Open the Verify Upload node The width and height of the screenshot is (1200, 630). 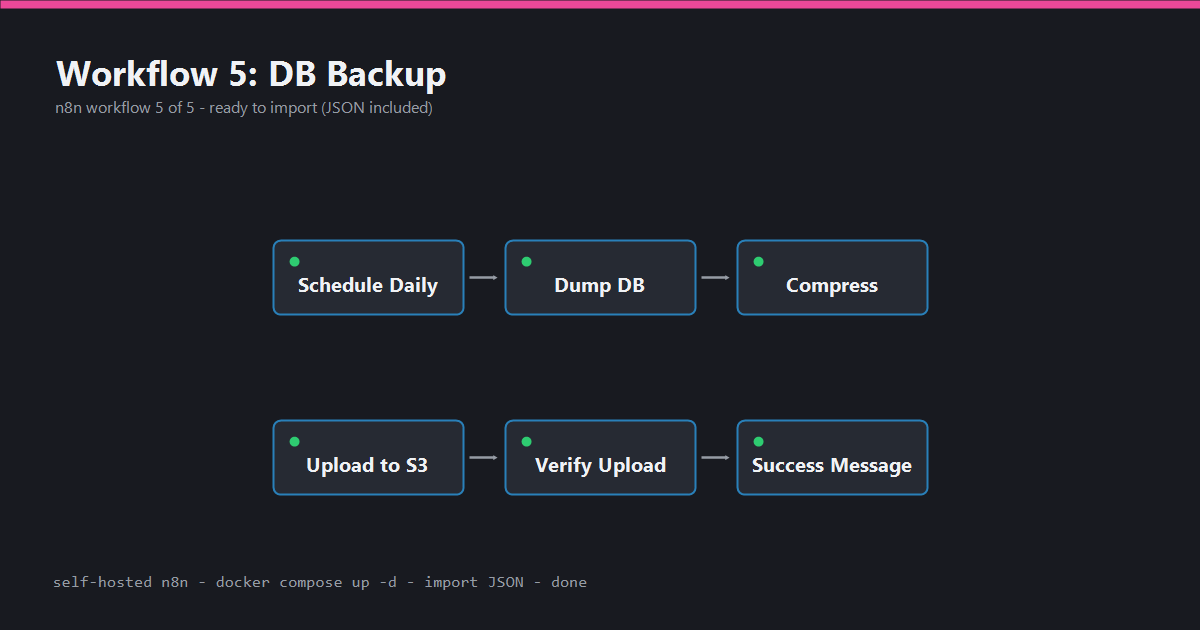pyautogui.click(x=600, y=457)
